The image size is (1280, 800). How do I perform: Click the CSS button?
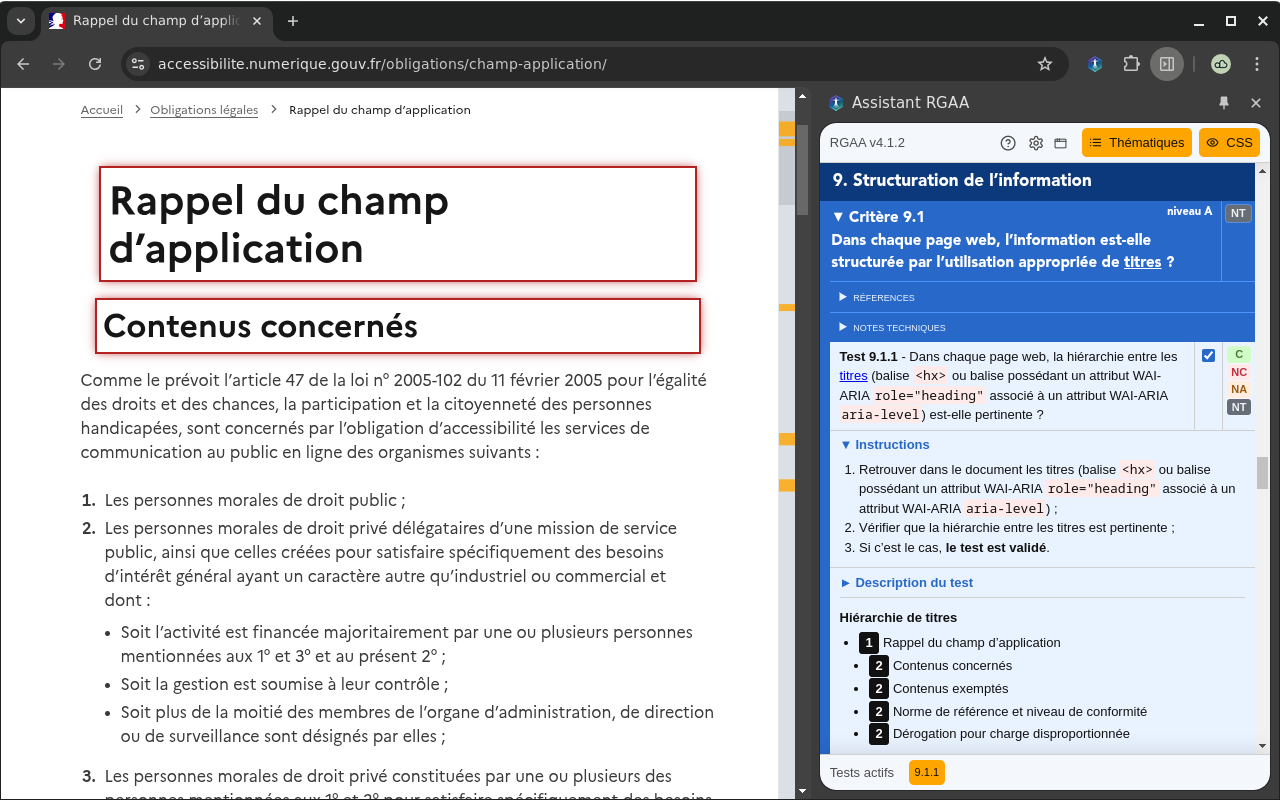(1229, 143)
